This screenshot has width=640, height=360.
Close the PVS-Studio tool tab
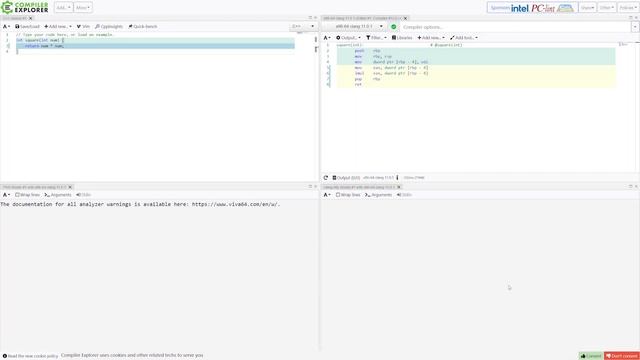click(70, 187)
